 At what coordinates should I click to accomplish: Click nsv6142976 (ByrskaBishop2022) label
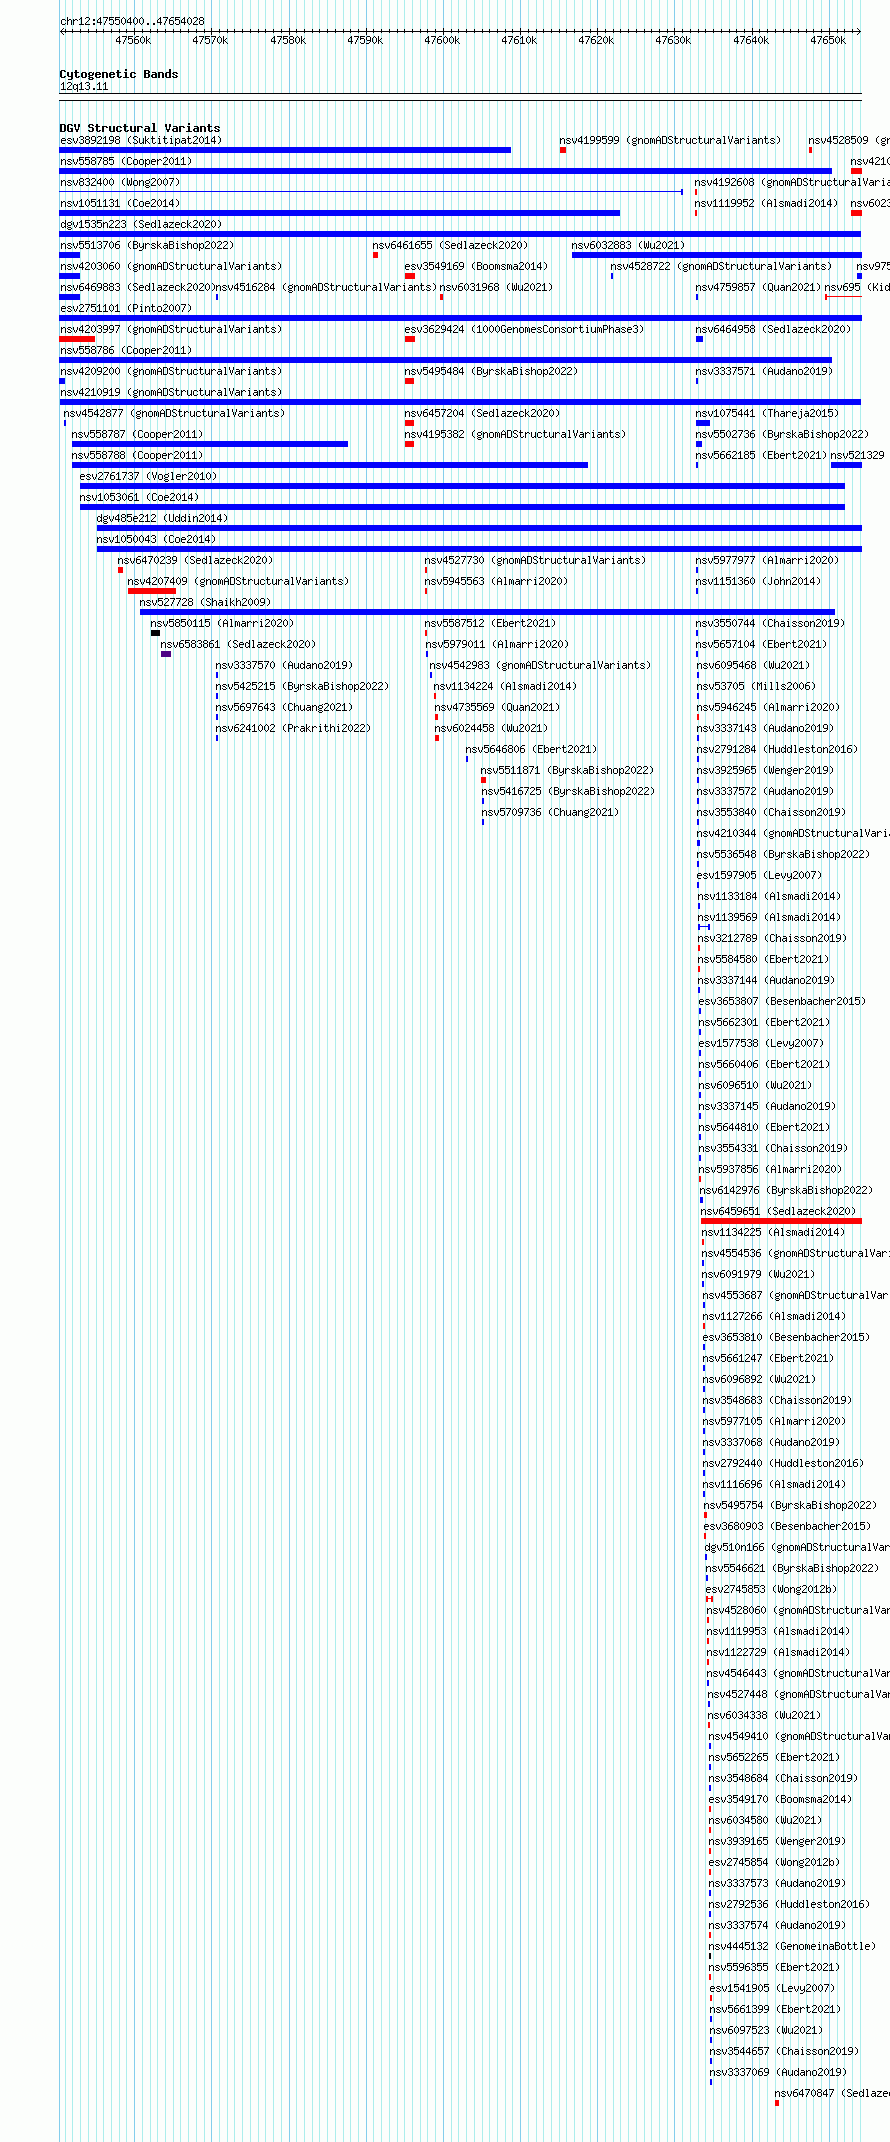(x=786, y=1190)
